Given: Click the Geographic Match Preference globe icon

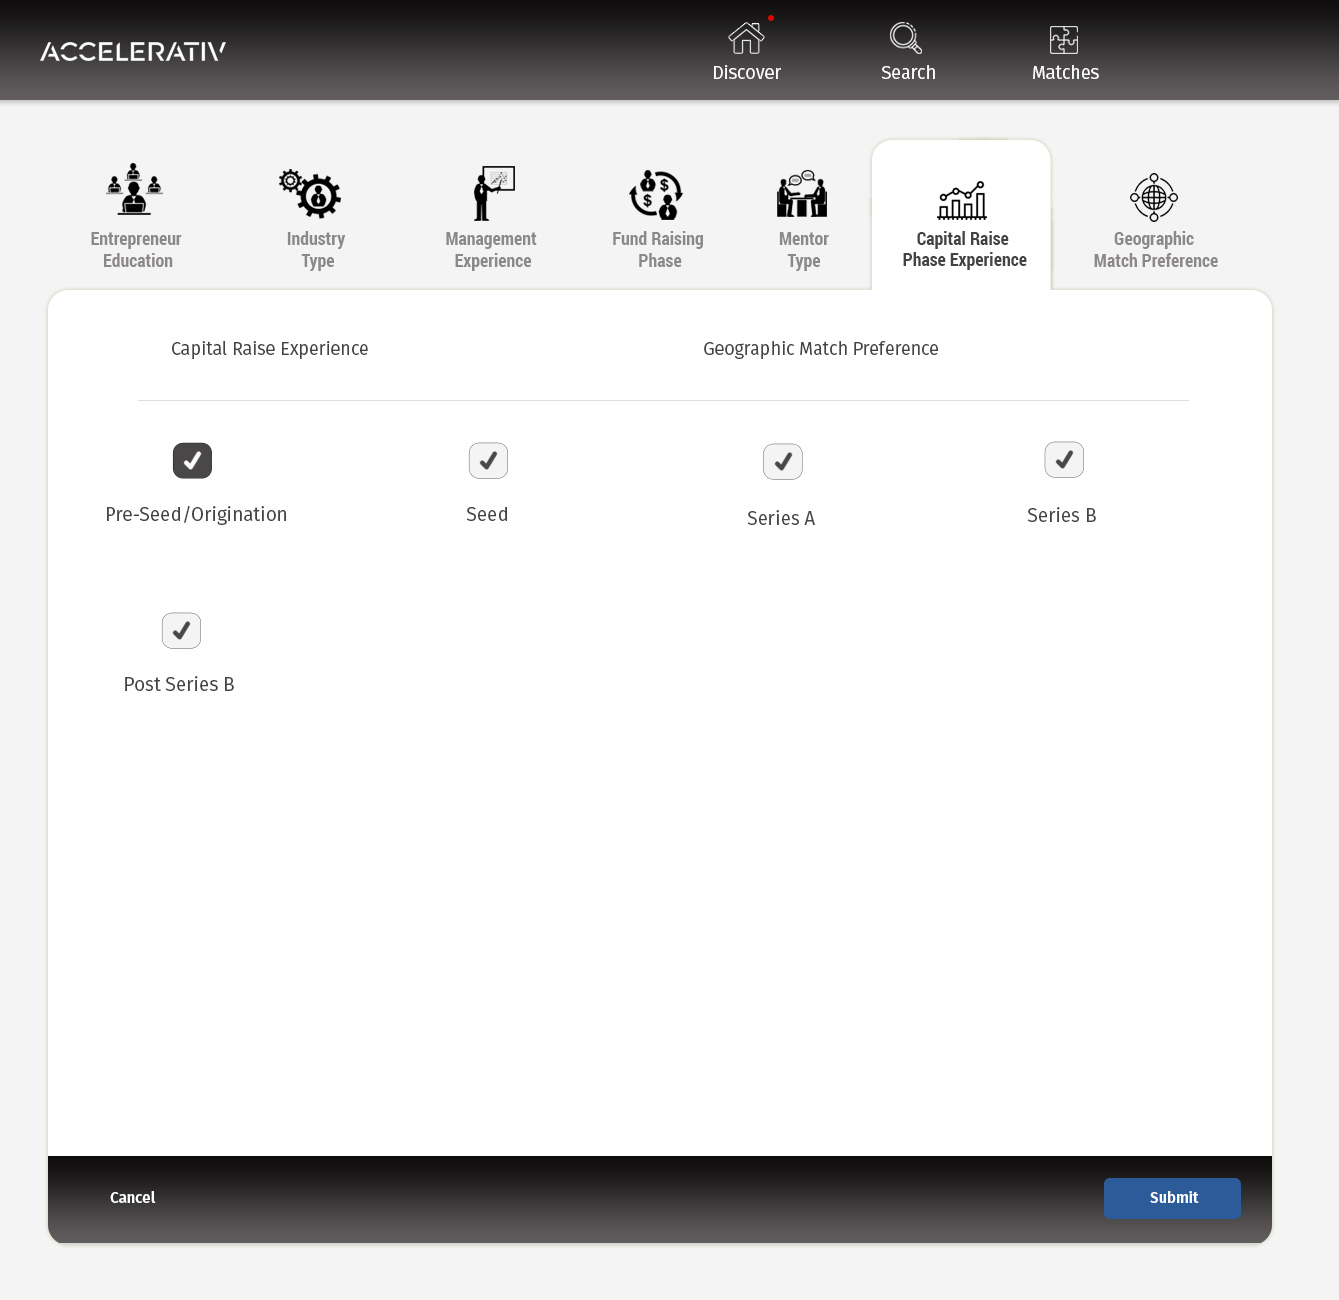Looking at the screenshot, I should (x=1154, y=197).
